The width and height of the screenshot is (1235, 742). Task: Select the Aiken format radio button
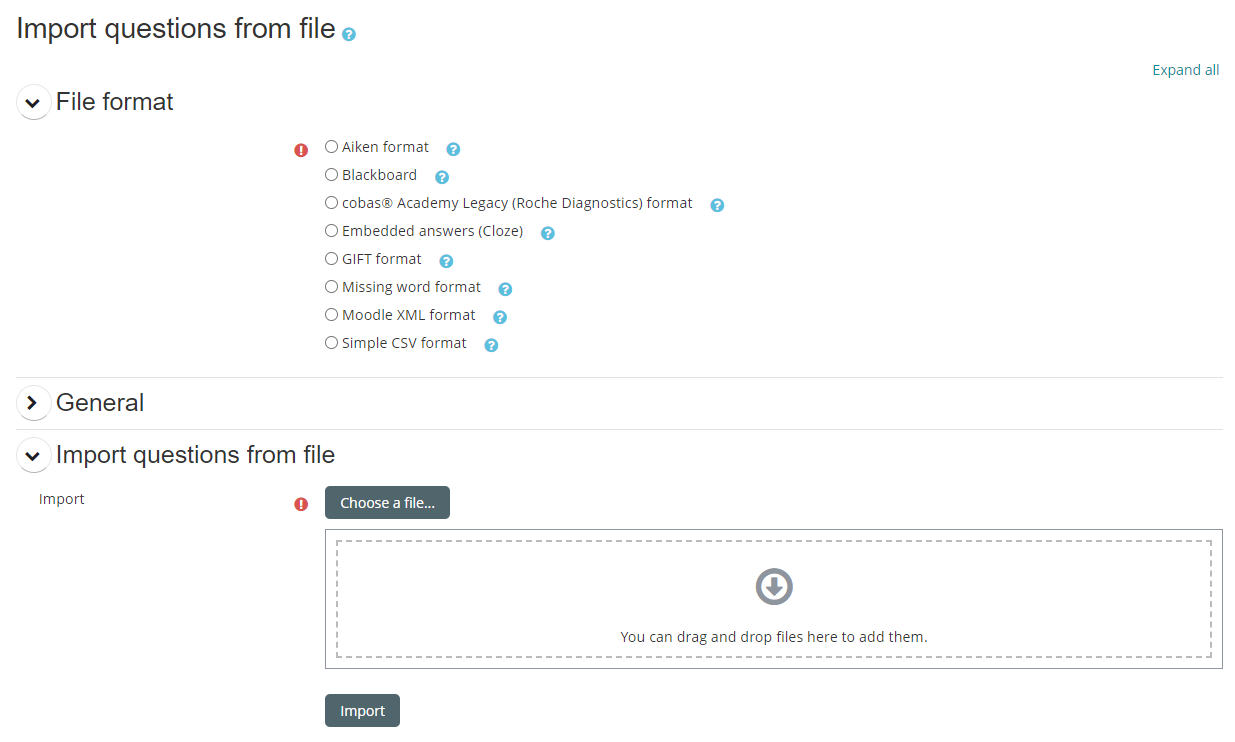(x=332, y=147)
